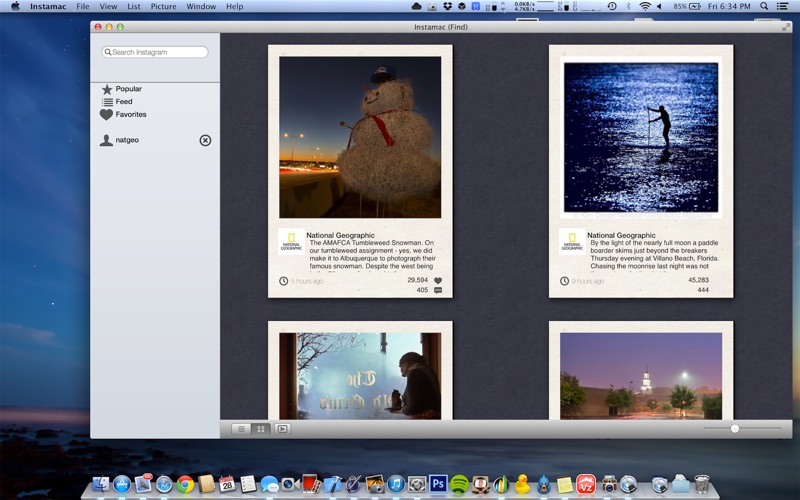Screen dimensions: 800x500
Task: Open Reminders from the dock
Action: pyautogui.click(x=248, y=484)
